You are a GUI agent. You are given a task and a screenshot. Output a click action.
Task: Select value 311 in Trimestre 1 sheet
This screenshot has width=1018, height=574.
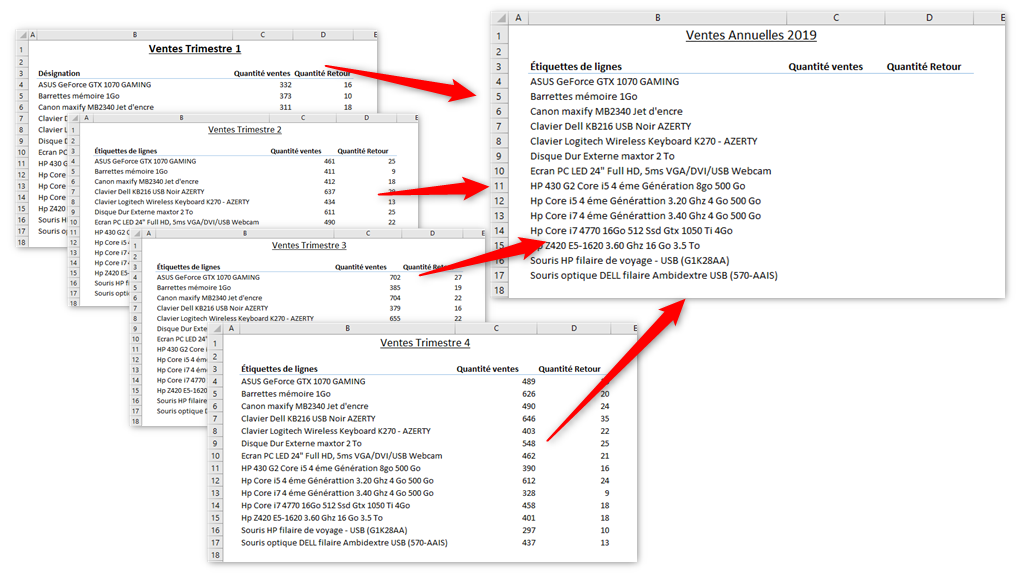286,107
